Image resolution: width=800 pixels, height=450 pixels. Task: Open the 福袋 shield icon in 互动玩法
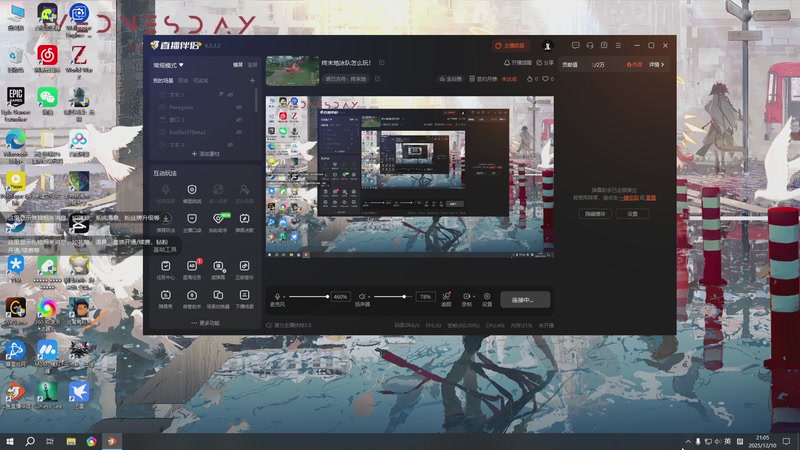[192, 190]
